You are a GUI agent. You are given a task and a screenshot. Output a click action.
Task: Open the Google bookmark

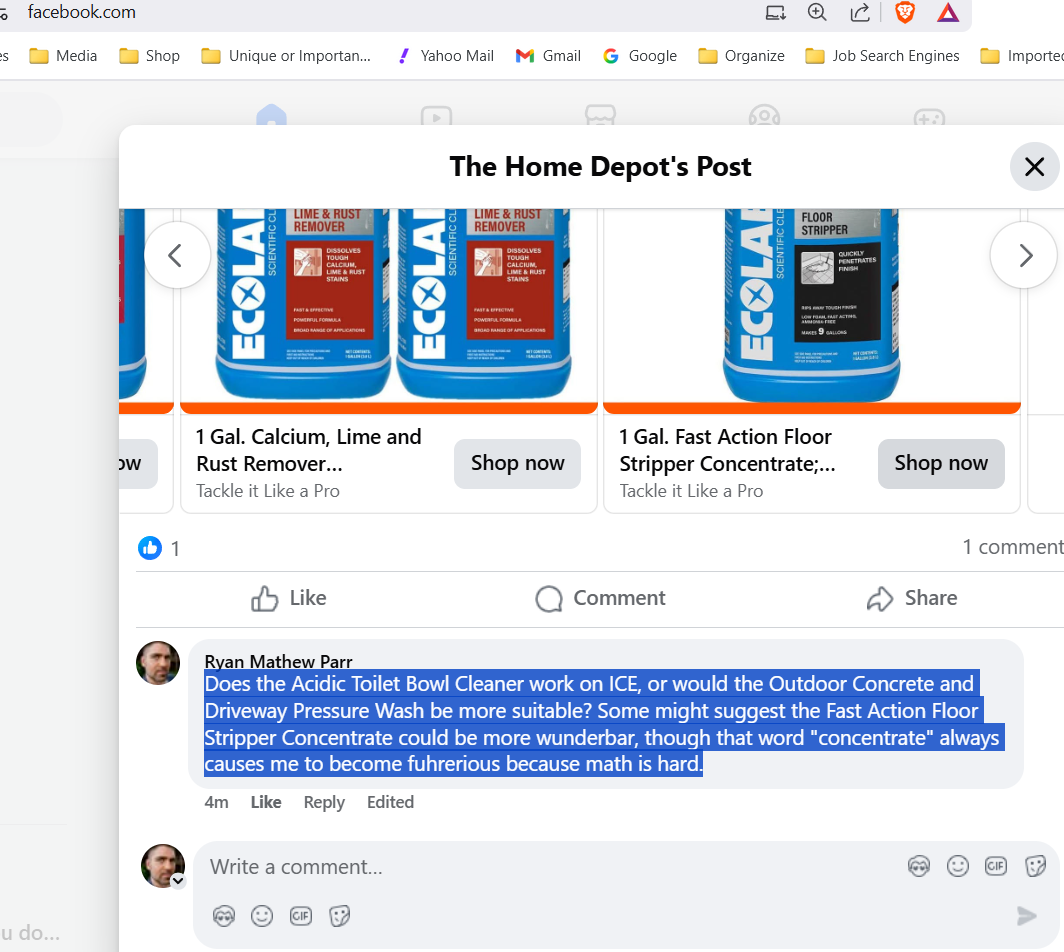click(x=640, y=56)
